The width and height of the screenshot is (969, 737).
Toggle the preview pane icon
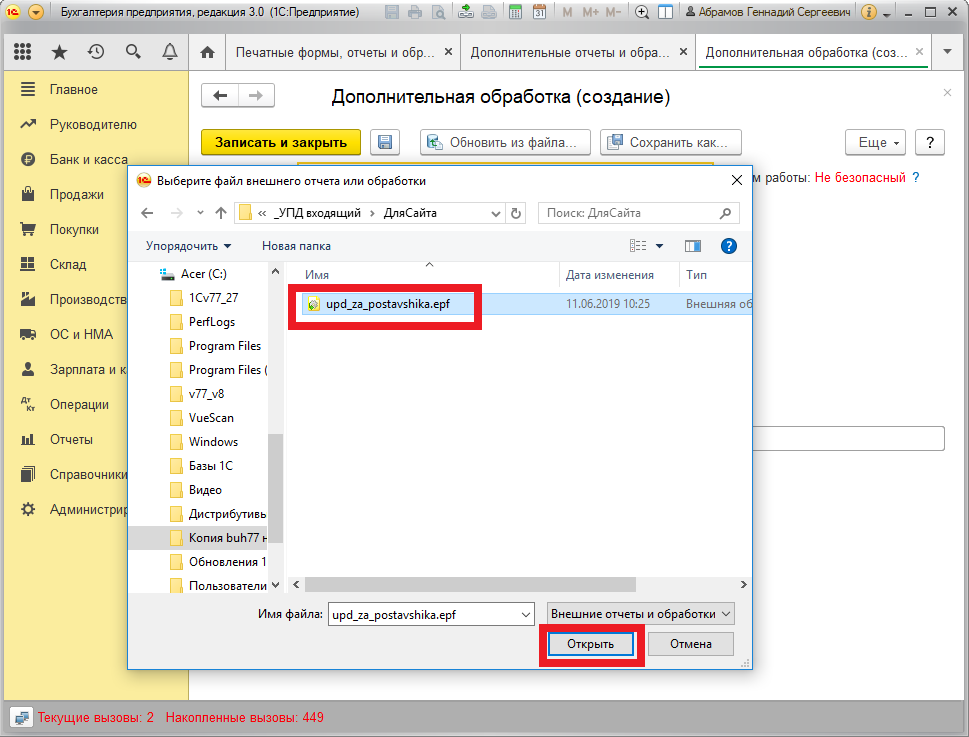(x=692, y=245)
